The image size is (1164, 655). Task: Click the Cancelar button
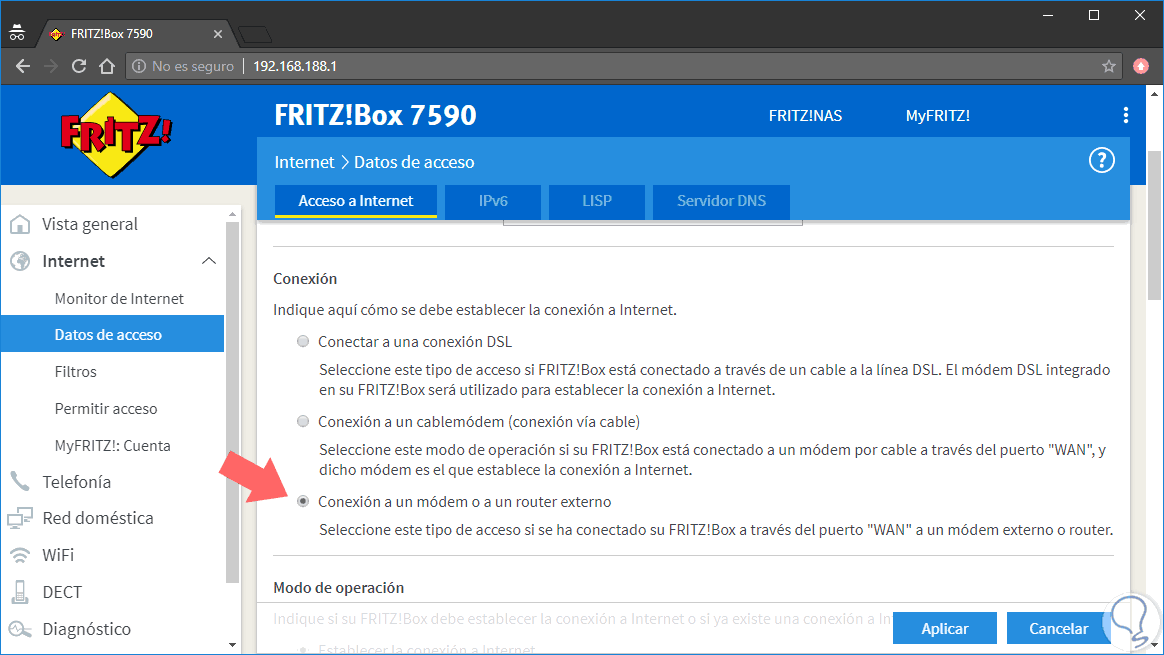coord(1058,628)
